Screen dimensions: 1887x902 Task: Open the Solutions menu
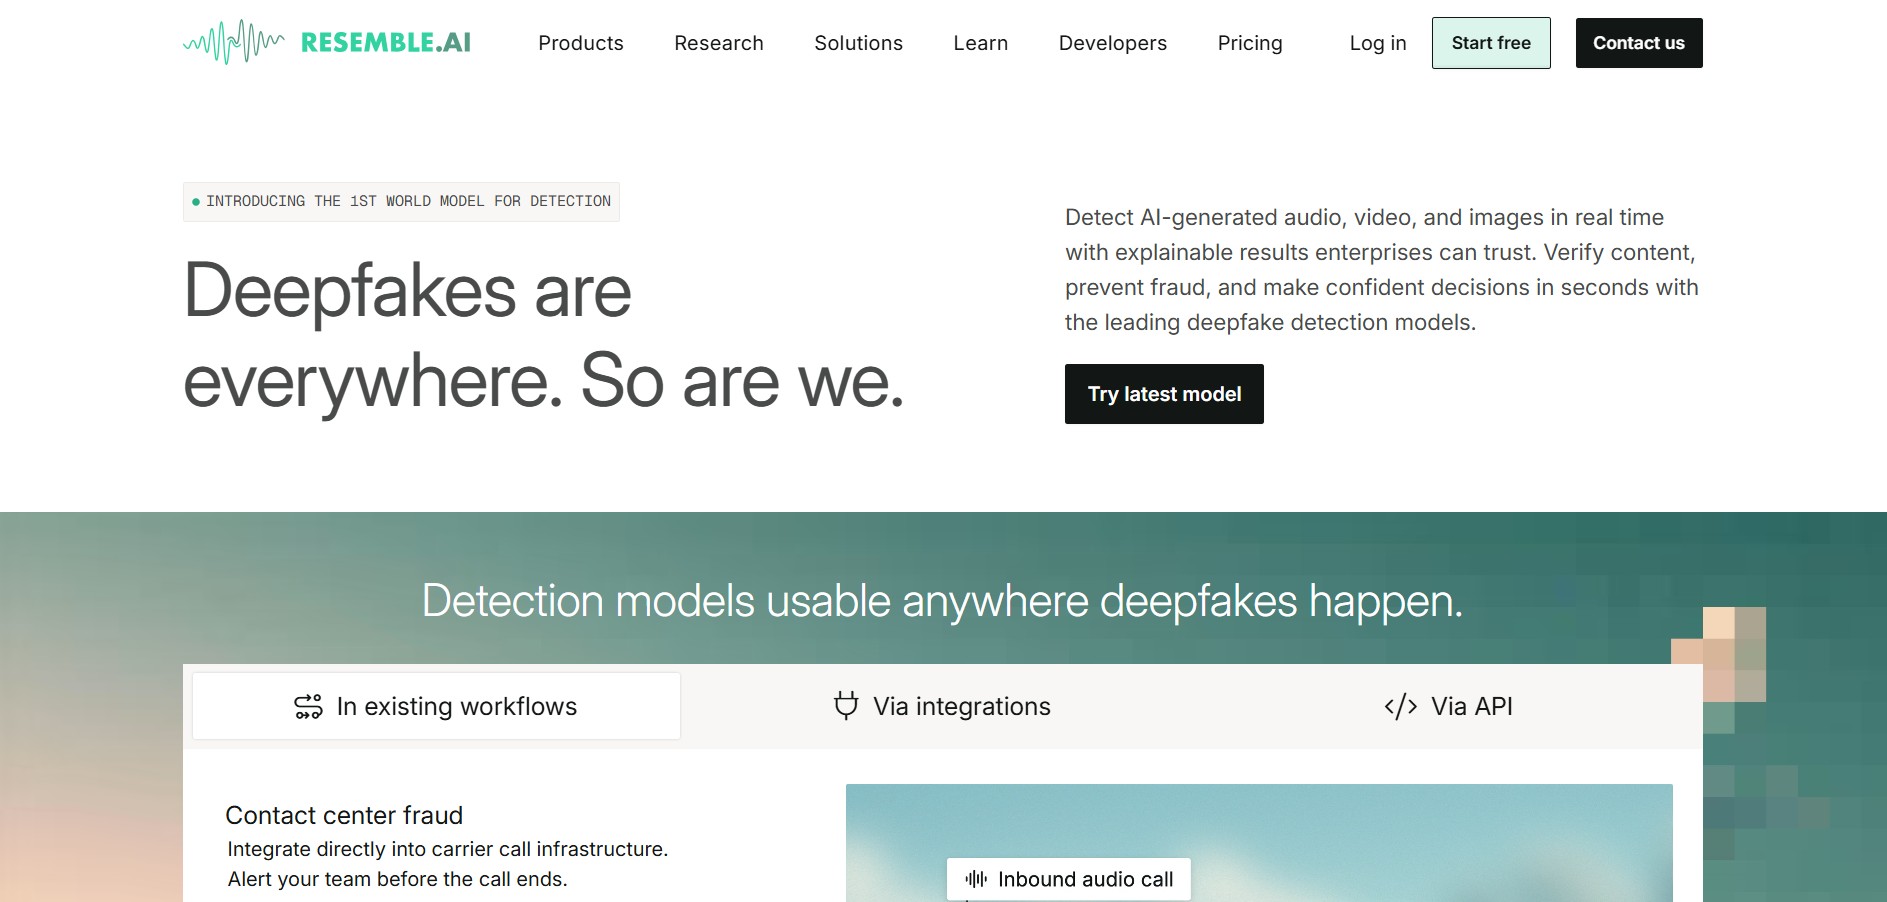point(858,43)
